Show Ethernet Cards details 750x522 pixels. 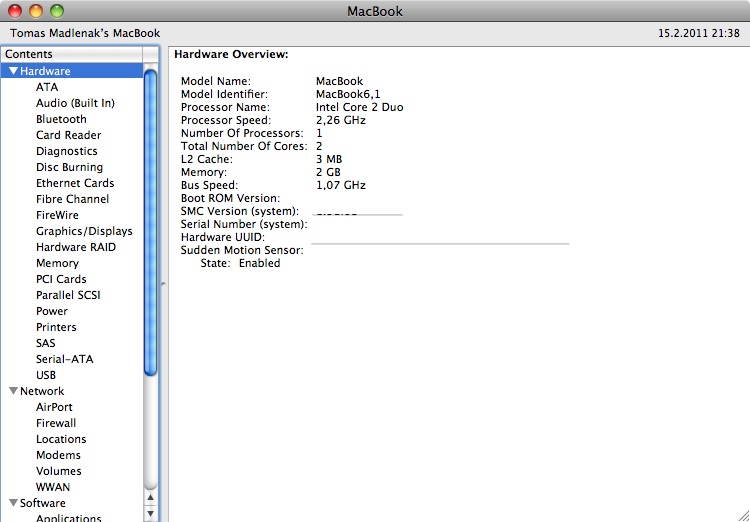(x=75, y=183)
